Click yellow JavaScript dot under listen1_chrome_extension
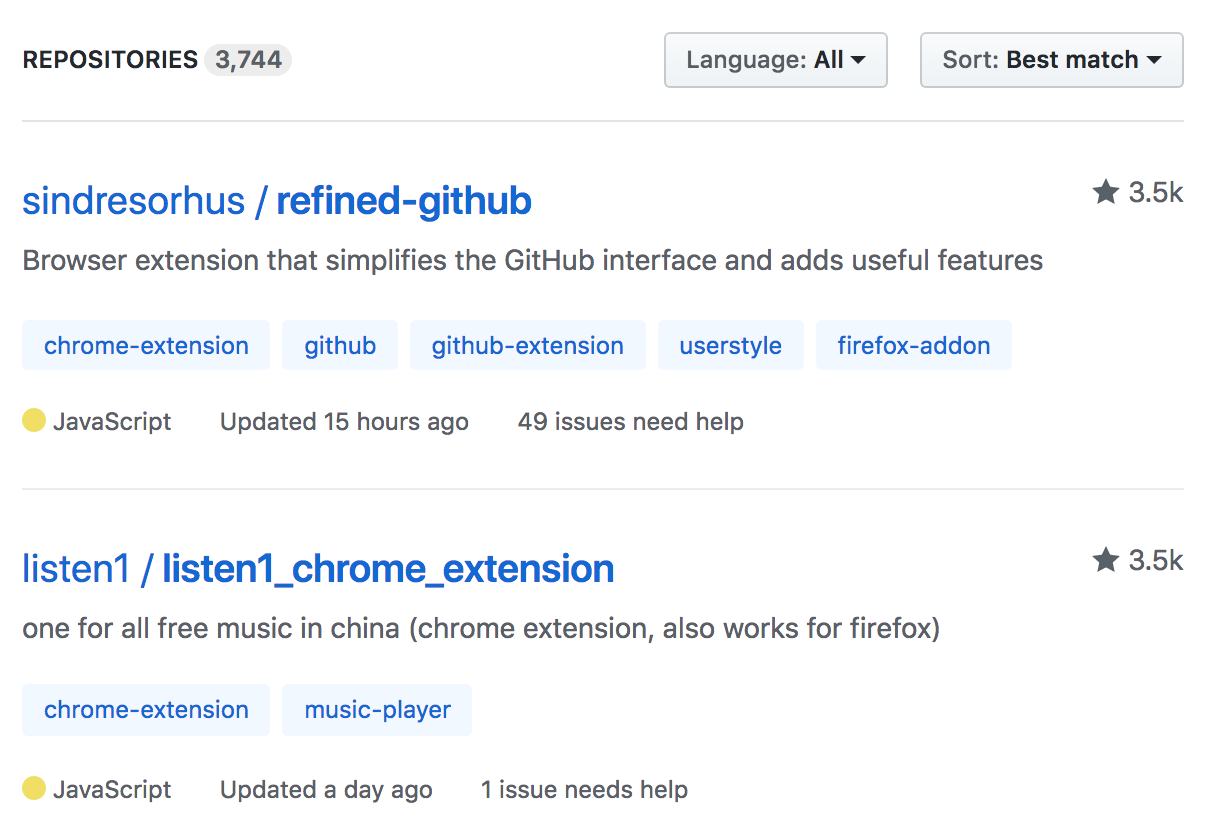The height and width of the screenshot is (832, 1212). 34,789
